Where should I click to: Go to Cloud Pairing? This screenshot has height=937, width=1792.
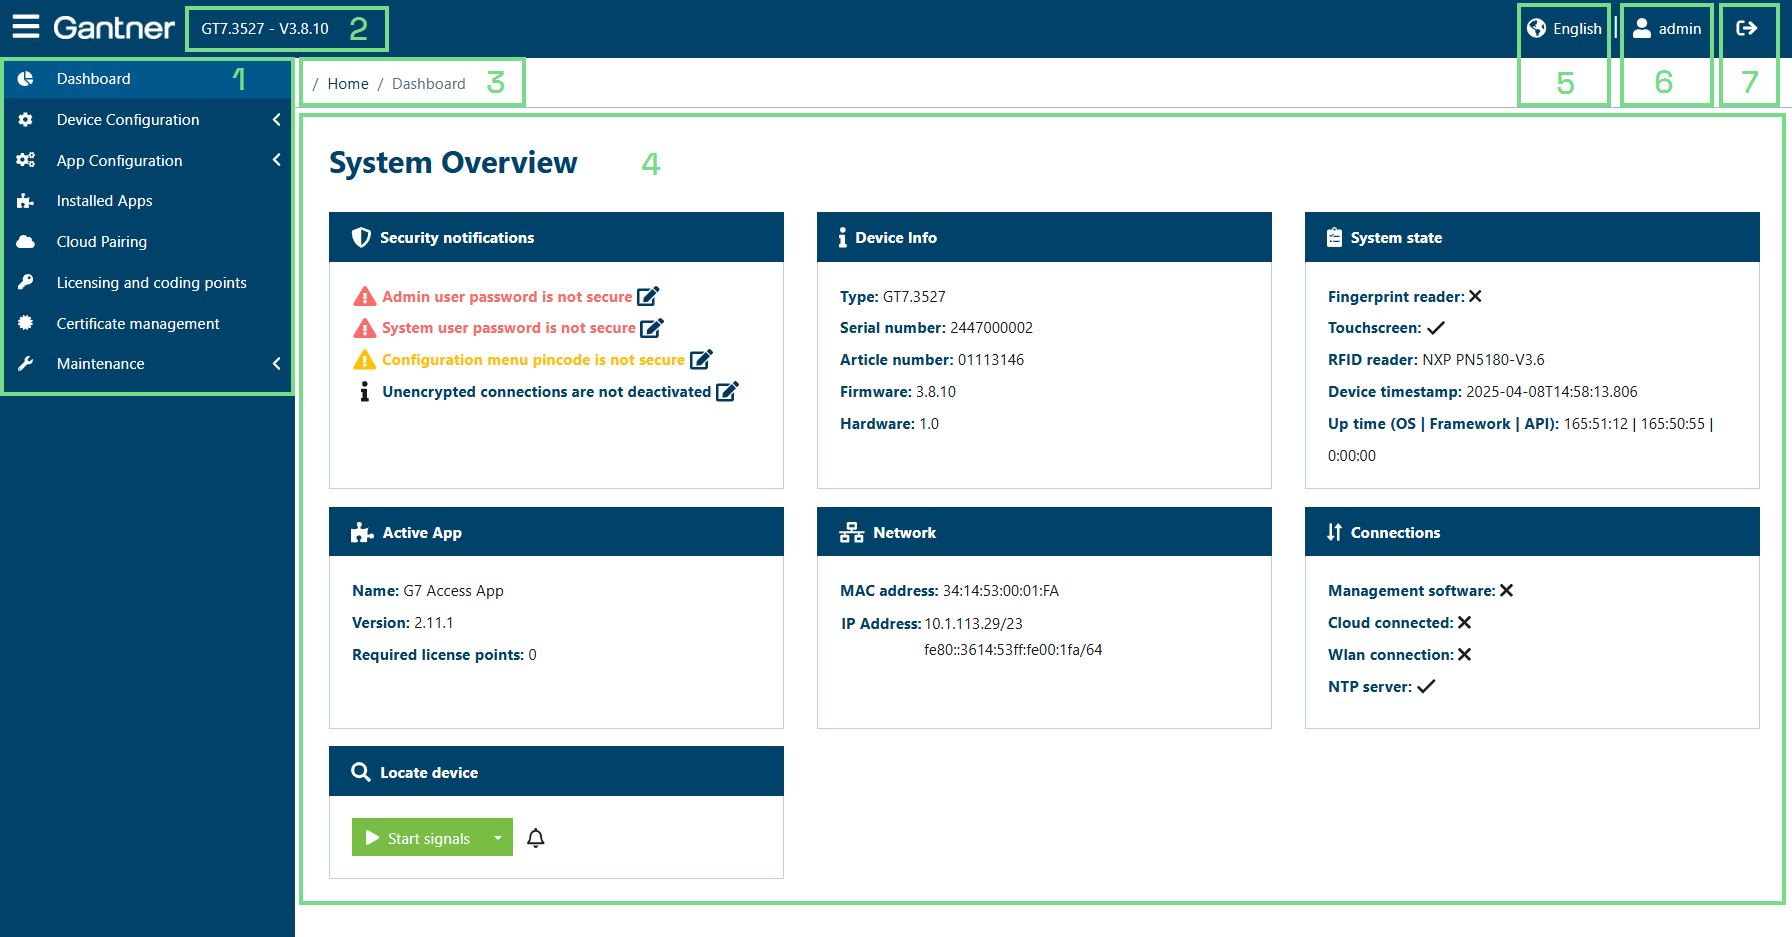click(x=147, y=242)
